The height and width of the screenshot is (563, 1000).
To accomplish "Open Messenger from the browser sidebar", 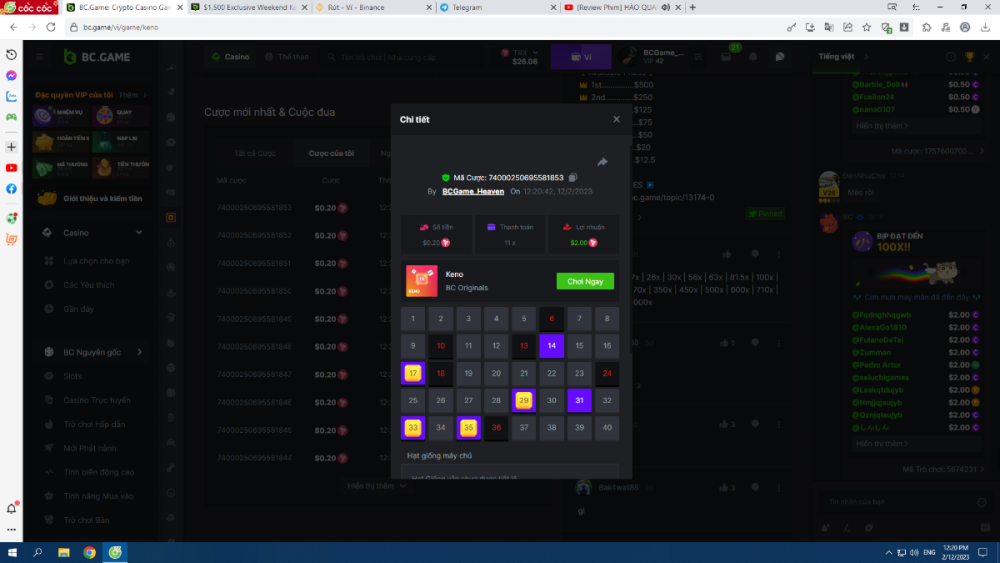I will [x=11, y=76].
